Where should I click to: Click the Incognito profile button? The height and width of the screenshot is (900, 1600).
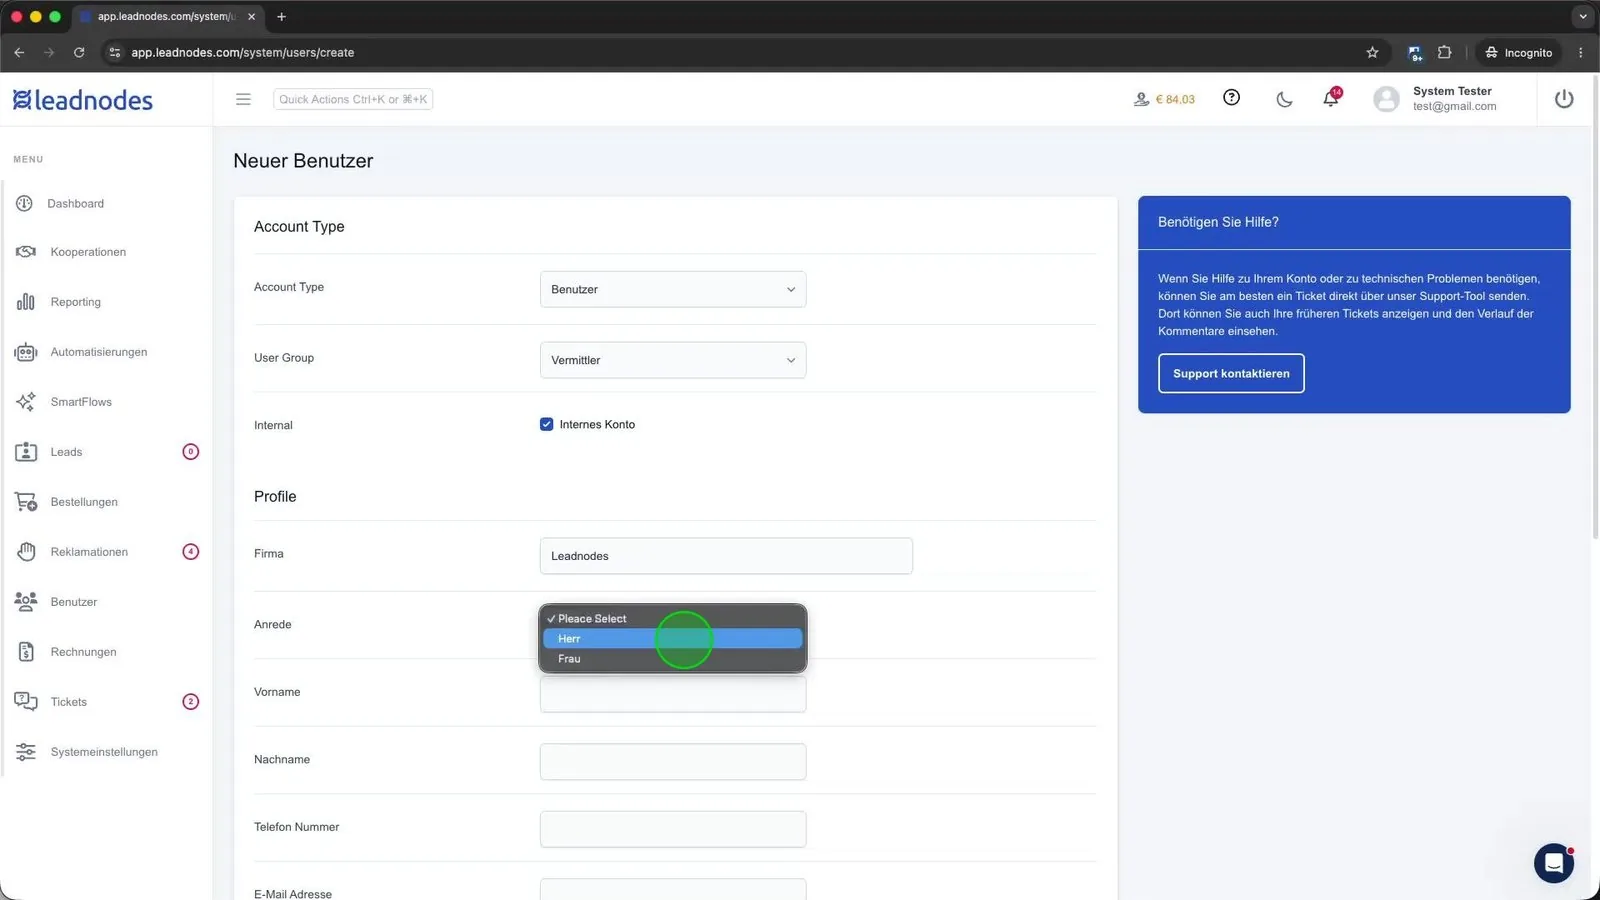point(1518,52)
